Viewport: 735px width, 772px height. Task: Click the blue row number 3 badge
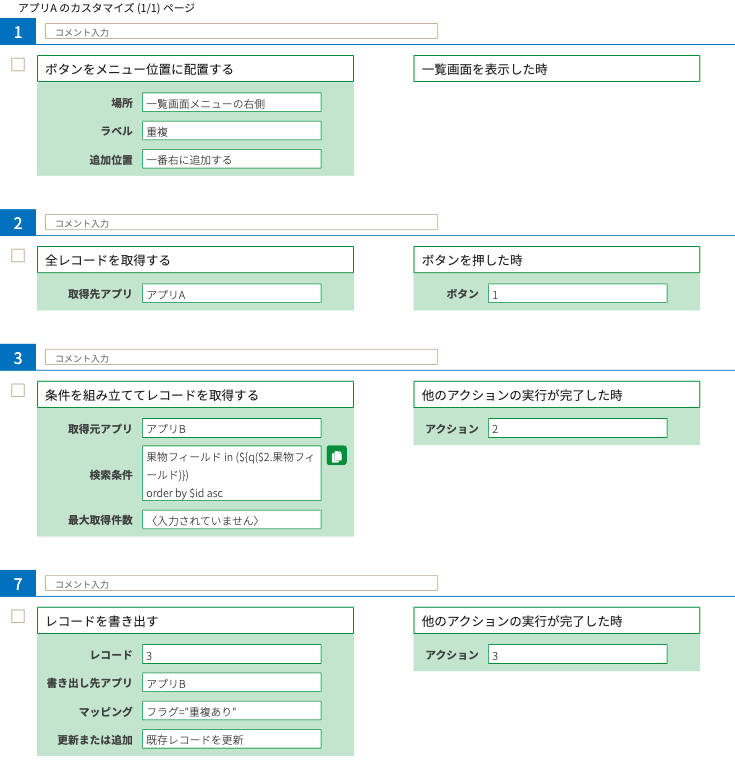pos(18,357)
